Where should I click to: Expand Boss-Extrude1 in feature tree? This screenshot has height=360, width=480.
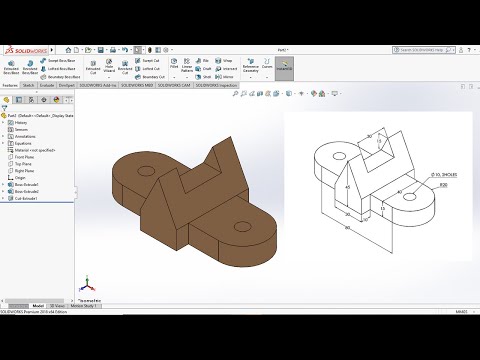tap(3, 184)
